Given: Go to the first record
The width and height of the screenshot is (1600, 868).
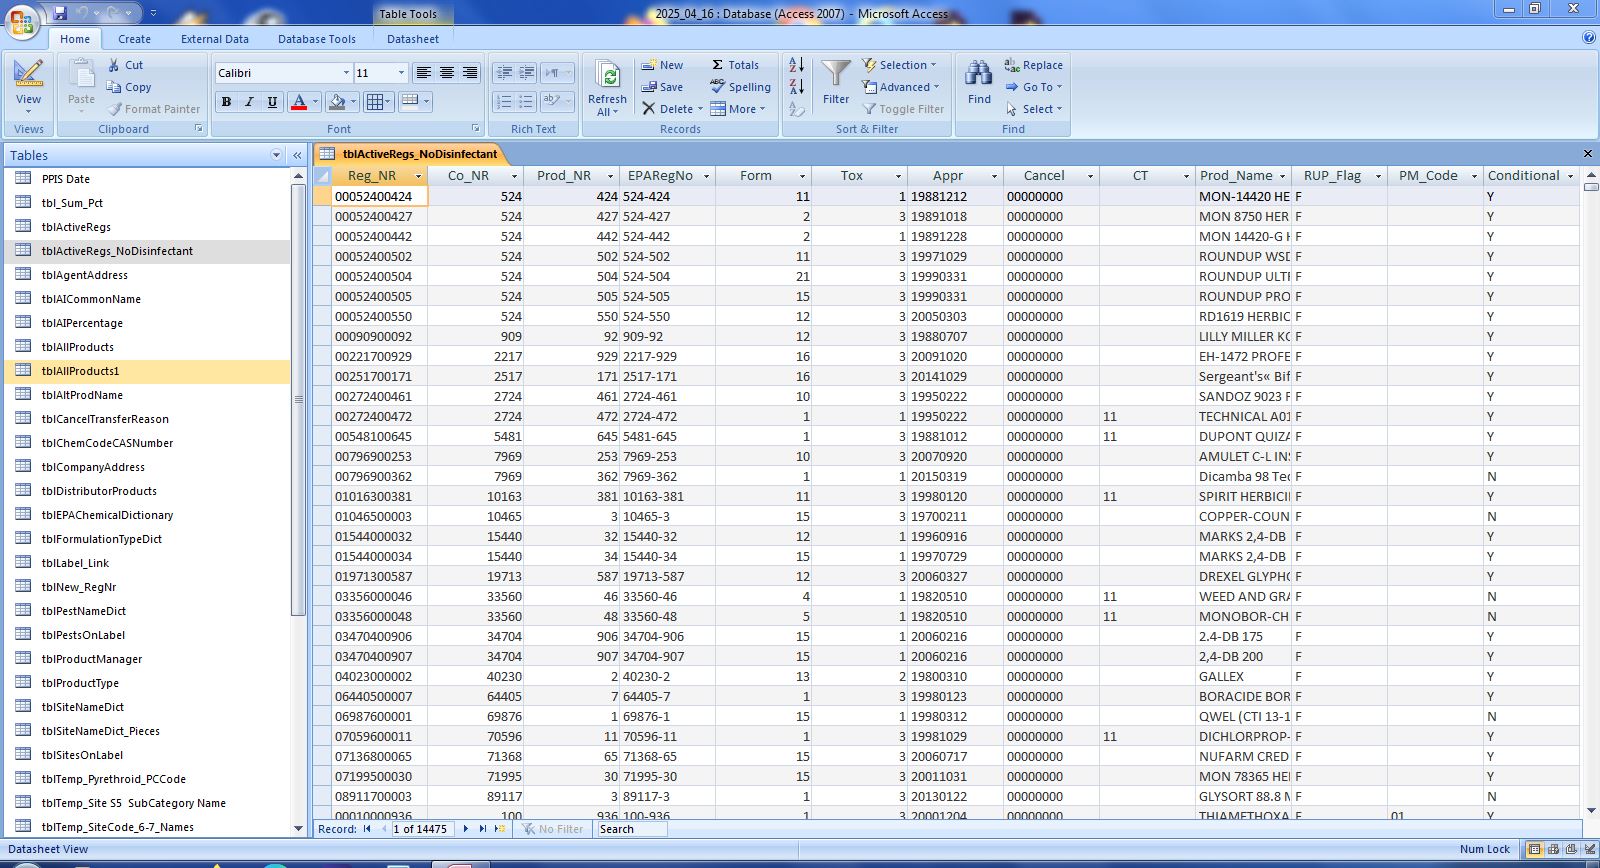Looking at the screenshot, I should click(367, 829).
